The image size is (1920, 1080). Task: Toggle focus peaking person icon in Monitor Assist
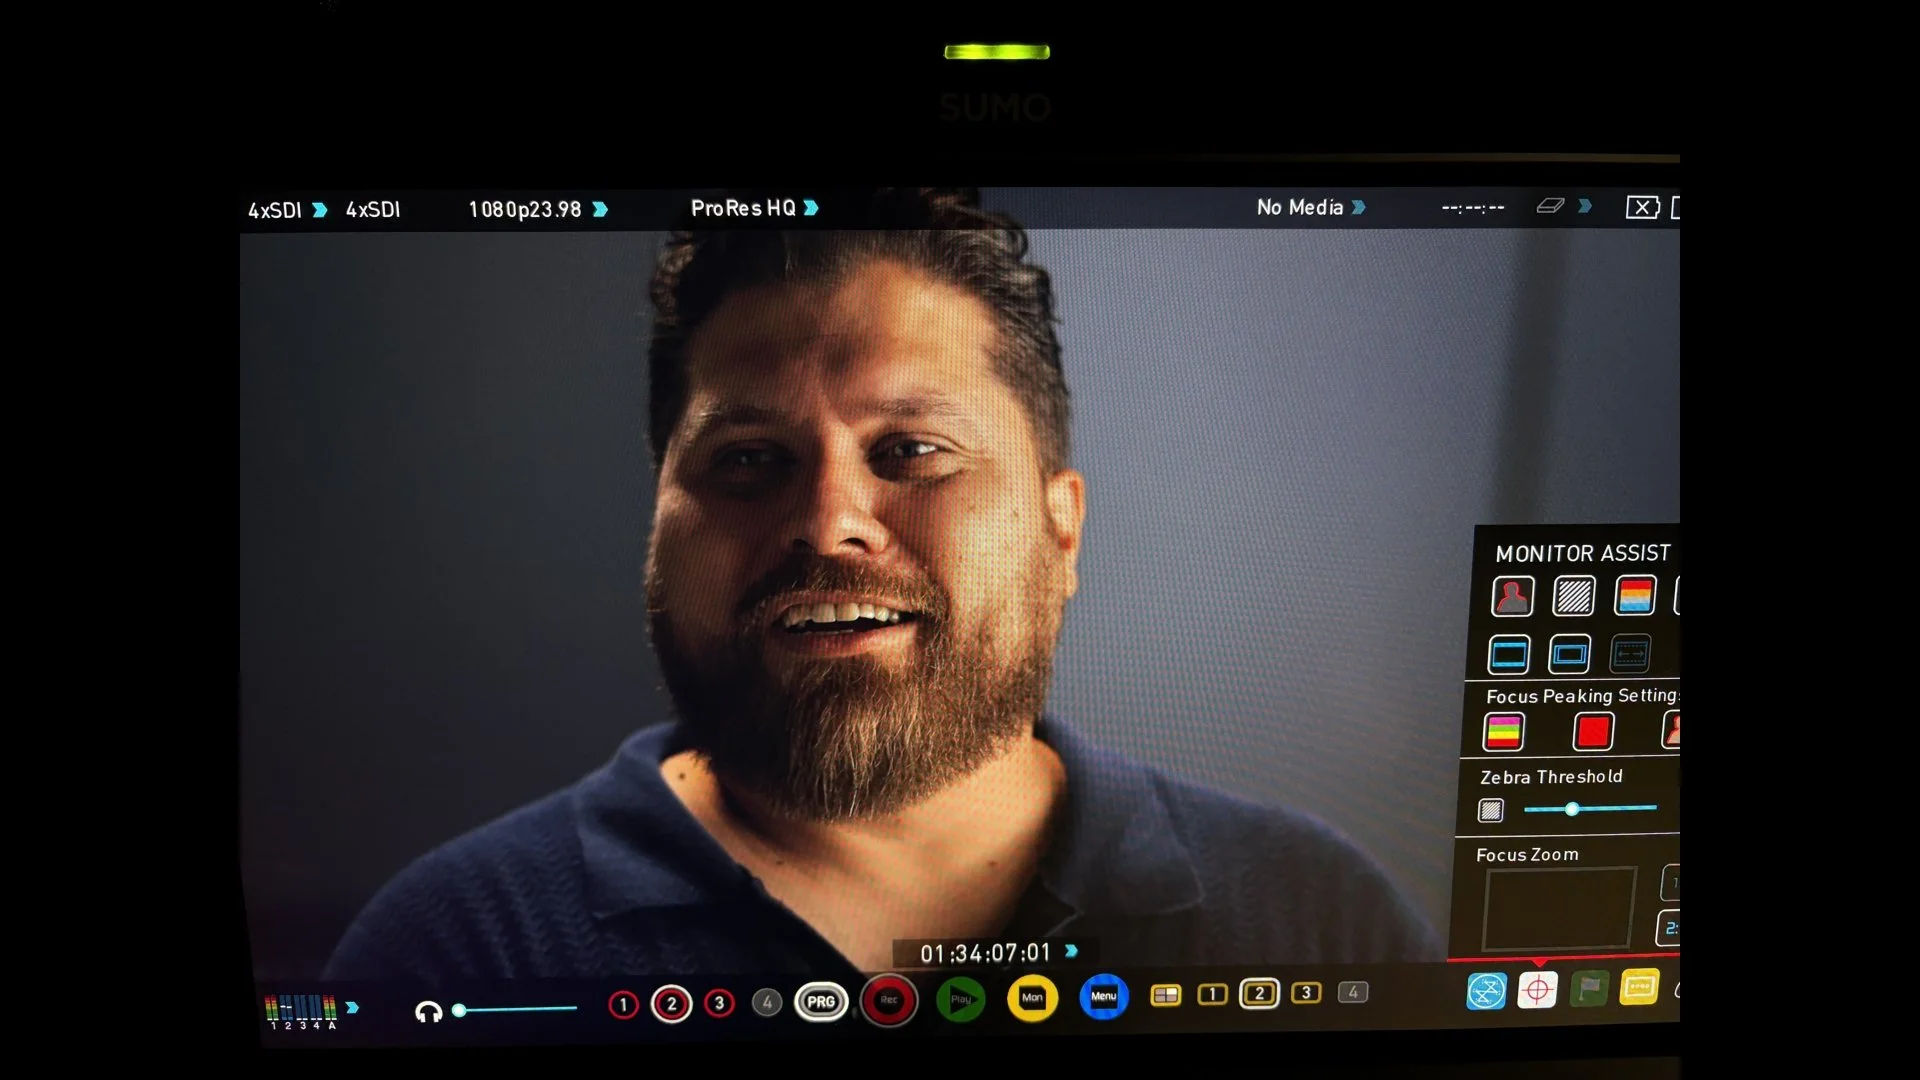pyautogui.click(x=1512, y=596)
